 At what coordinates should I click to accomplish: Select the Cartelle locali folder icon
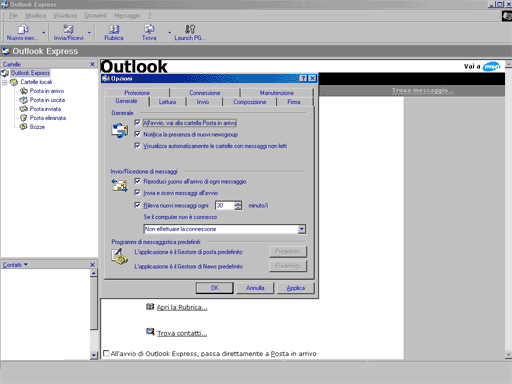coord(14,82)
